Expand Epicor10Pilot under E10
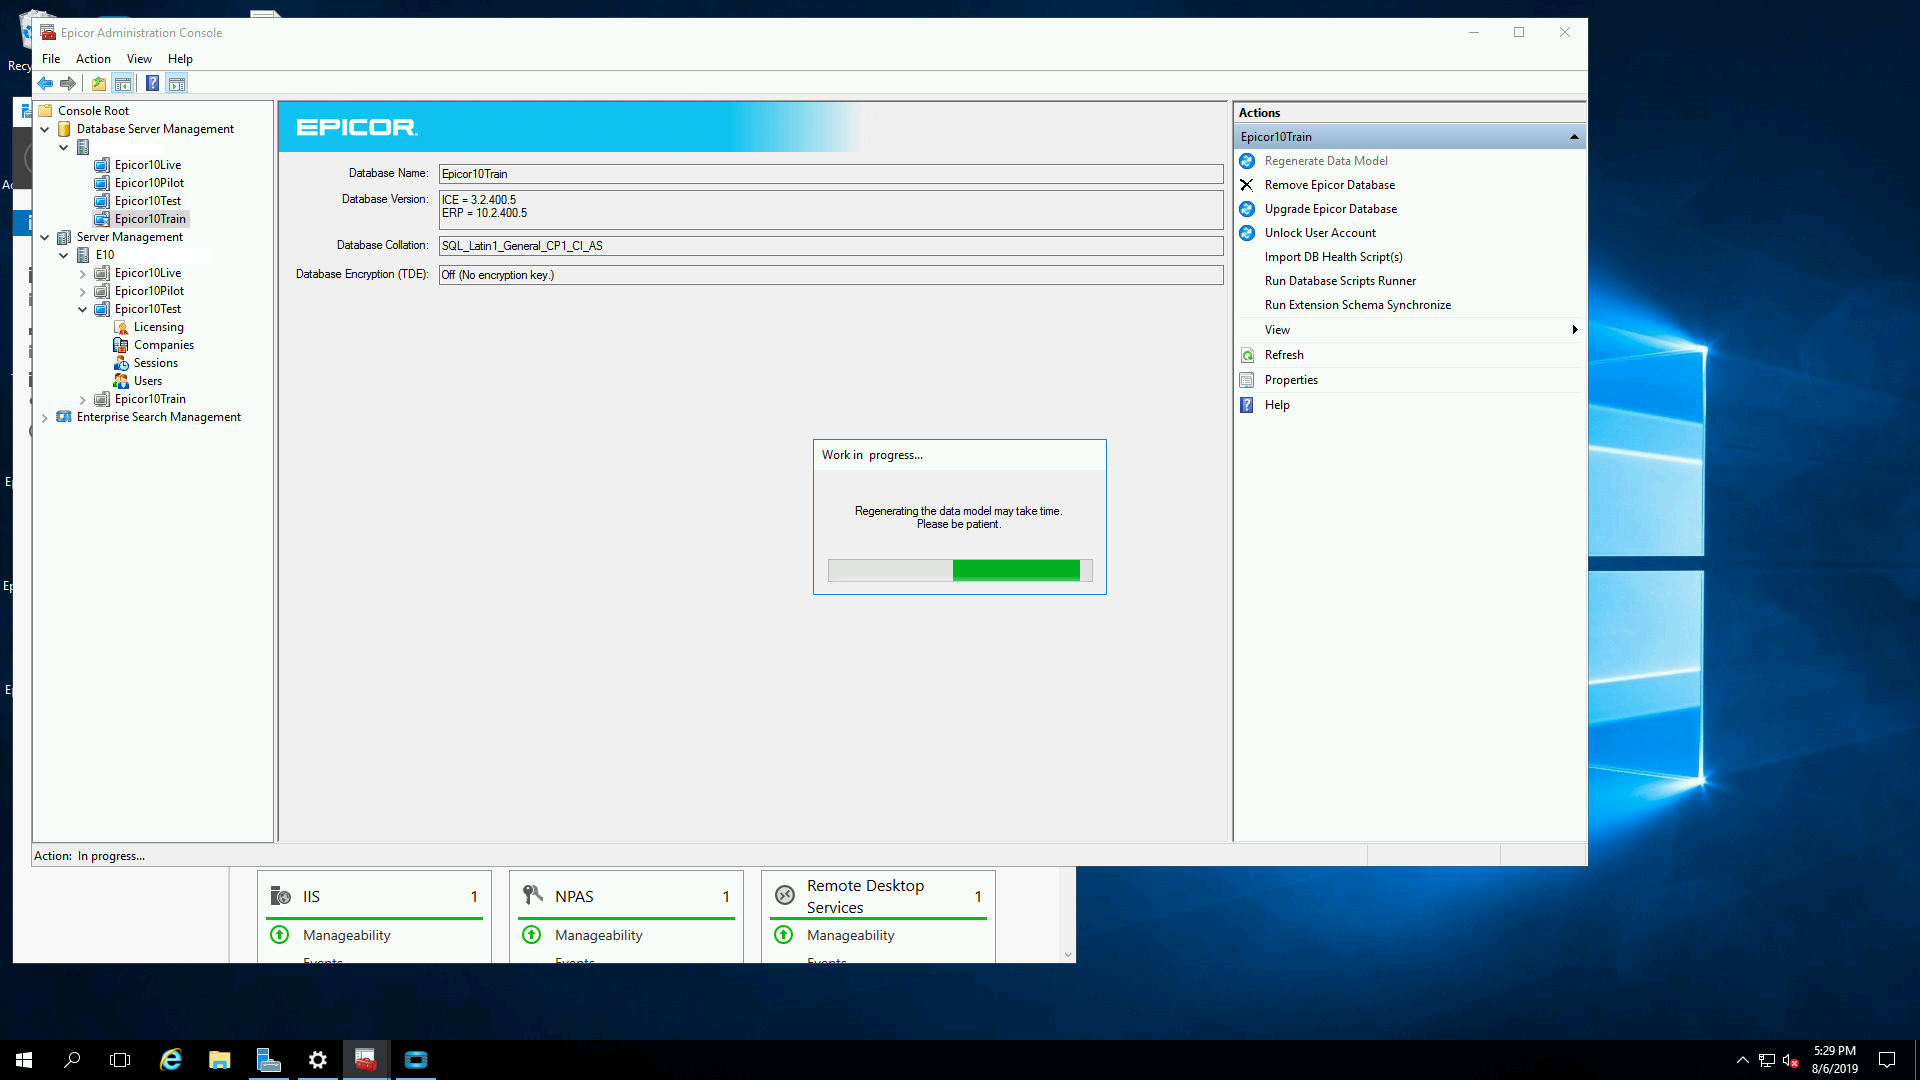Image resolution: width=1920 pixels, height=1080 pixels. pos(83,291)
